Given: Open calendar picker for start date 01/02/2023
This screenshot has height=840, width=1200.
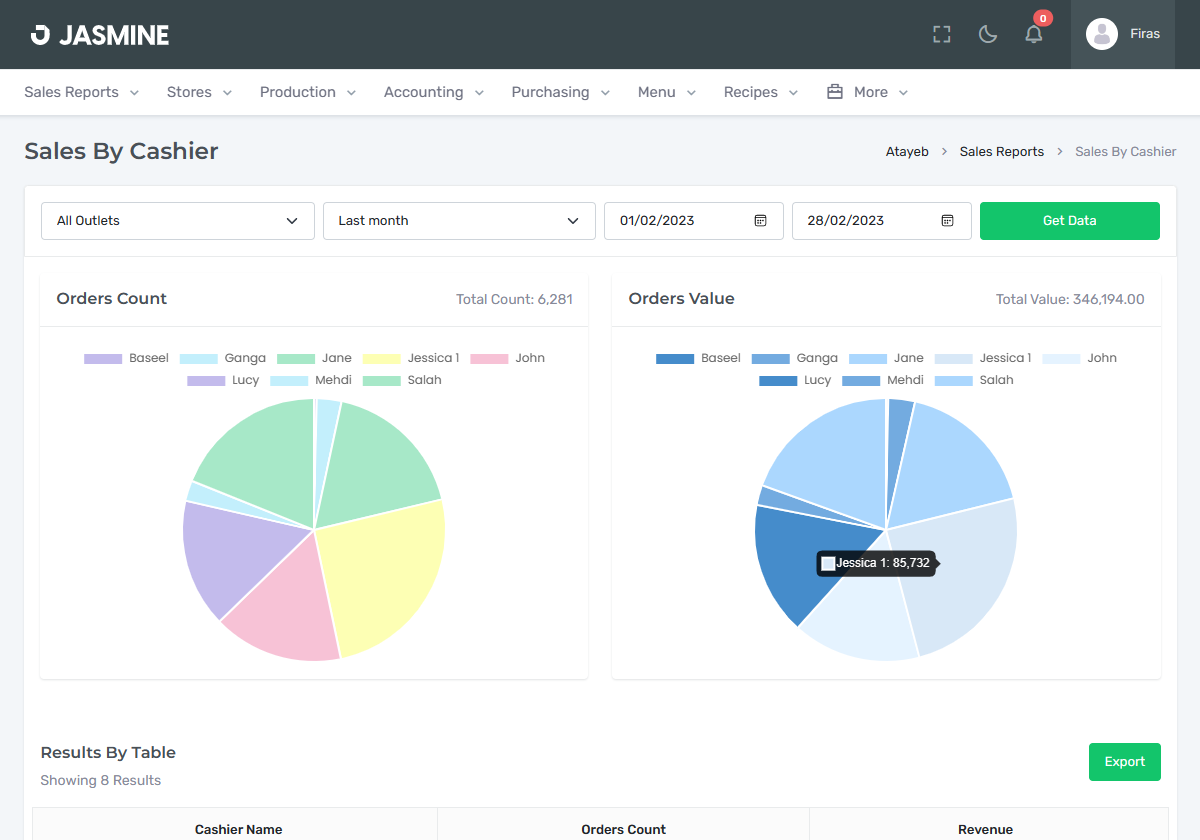Looking at the screenshot, I should tap(760, 221).
